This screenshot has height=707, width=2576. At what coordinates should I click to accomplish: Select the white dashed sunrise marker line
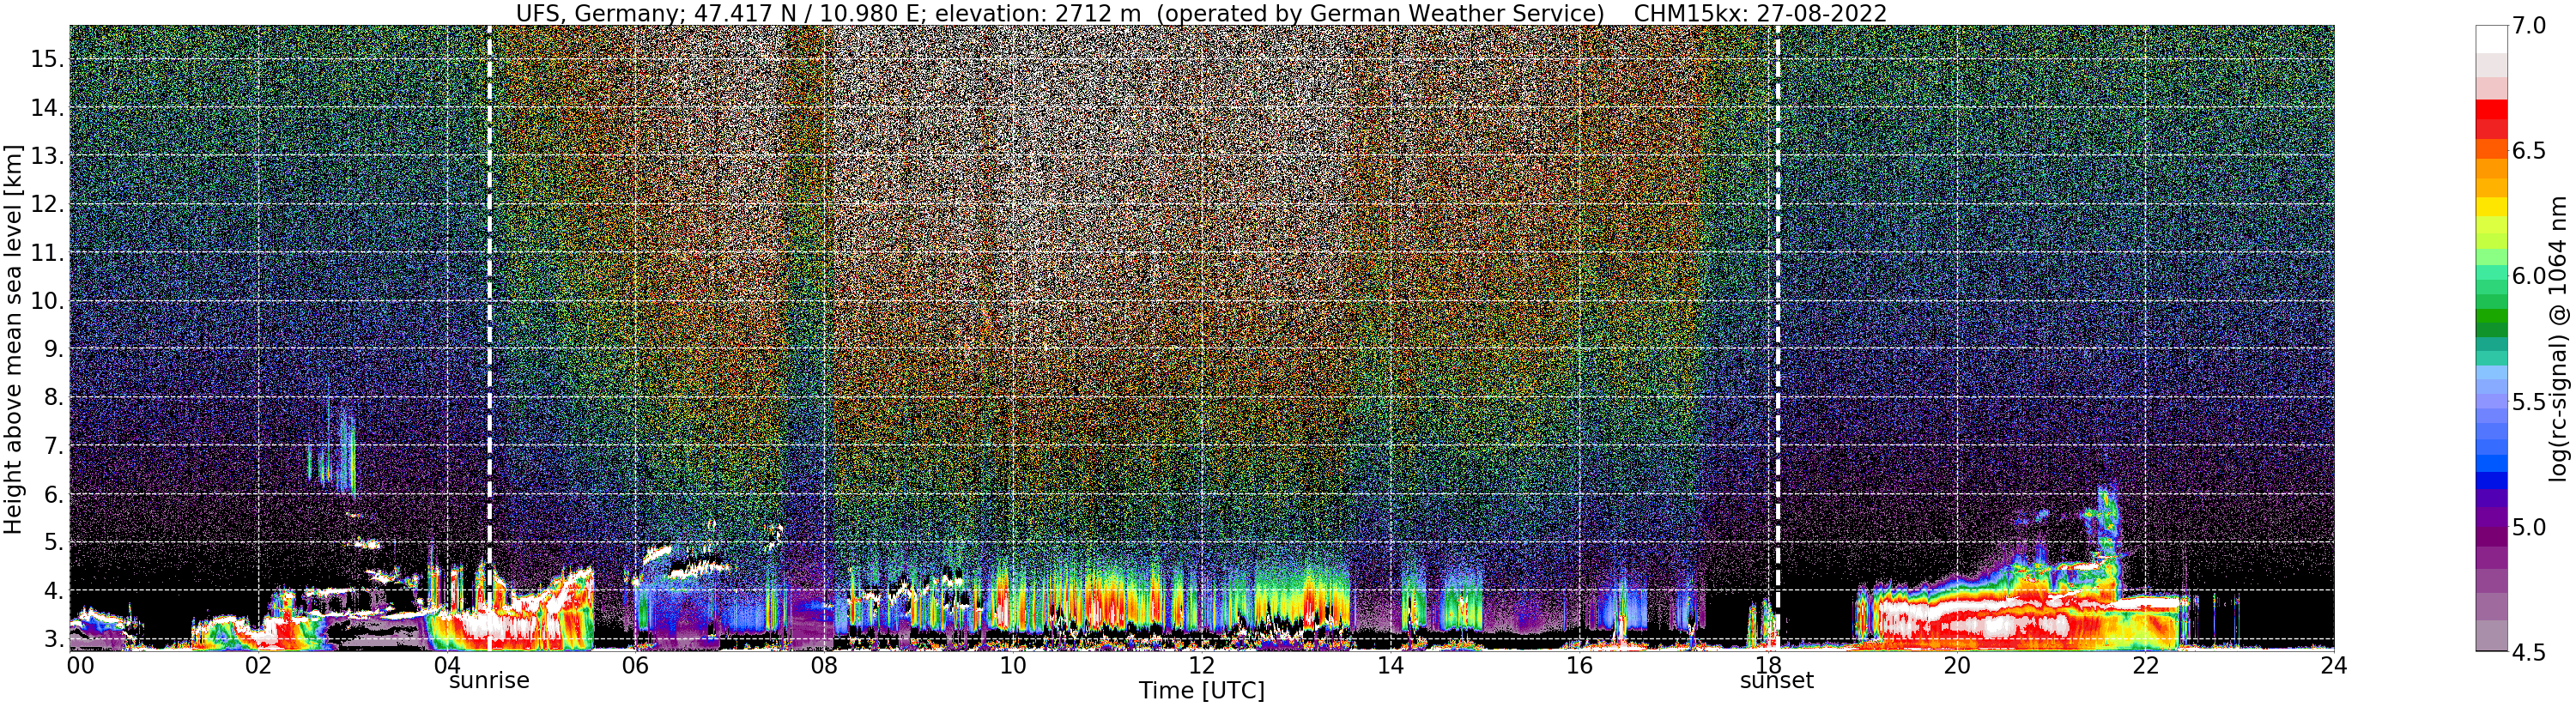[x=489, y=337]
